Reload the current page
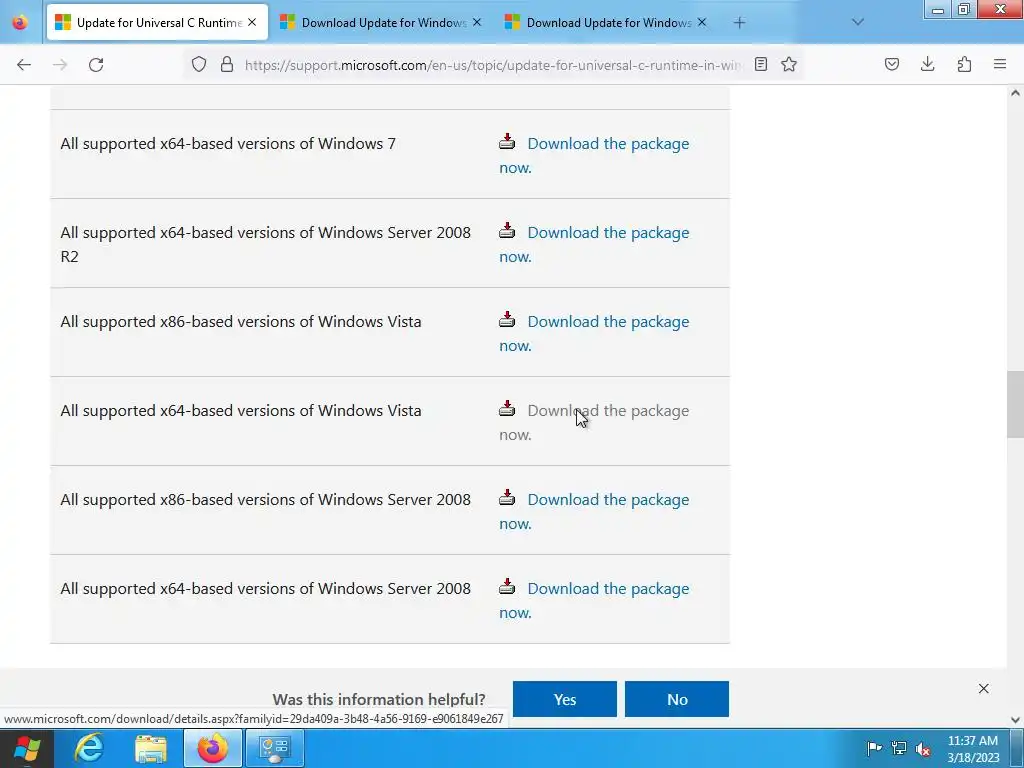Image resolution: width=1024 pixels, height=768 pixels. coord(96,65)
